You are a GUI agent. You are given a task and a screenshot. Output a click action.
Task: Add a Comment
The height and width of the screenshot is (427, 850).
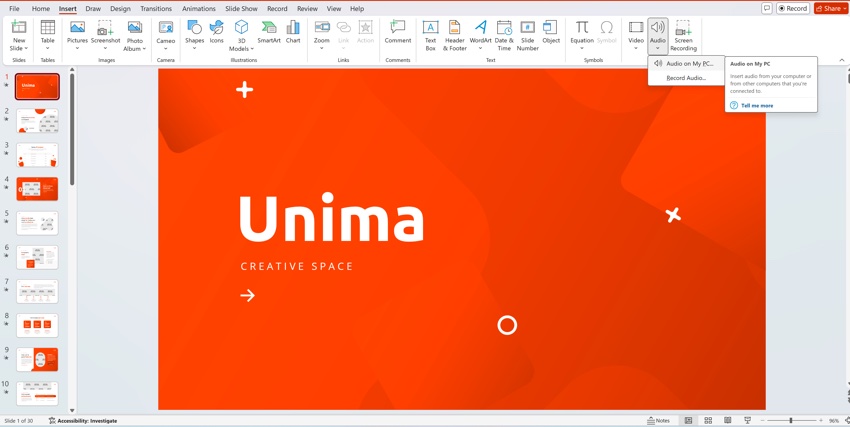[x=398, y=33]
